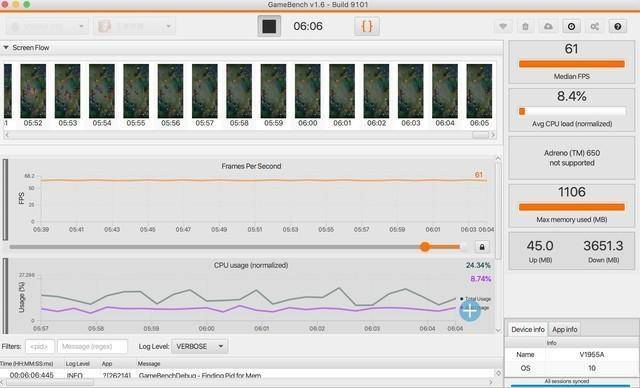Image resolution: width=640 pixels, height=388 pixels.
Task: Switch to the Device info tab
Action: click(x=527, y=329)
